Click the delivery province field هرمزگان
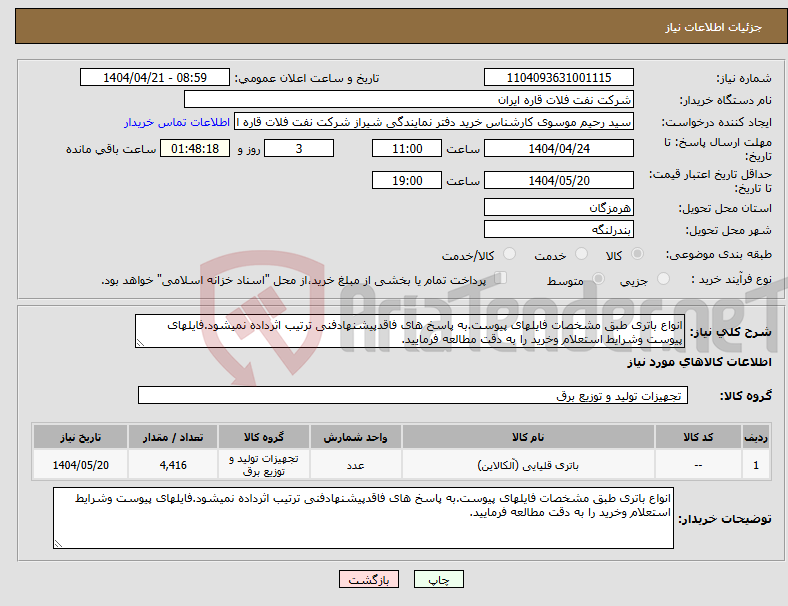Screen dimensions: 788x606 pos(559,207)
